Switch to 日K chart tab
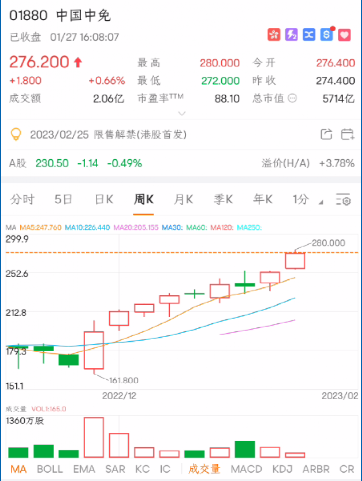Viewport: 362px width, 481px height. click(x=104, y=199)
